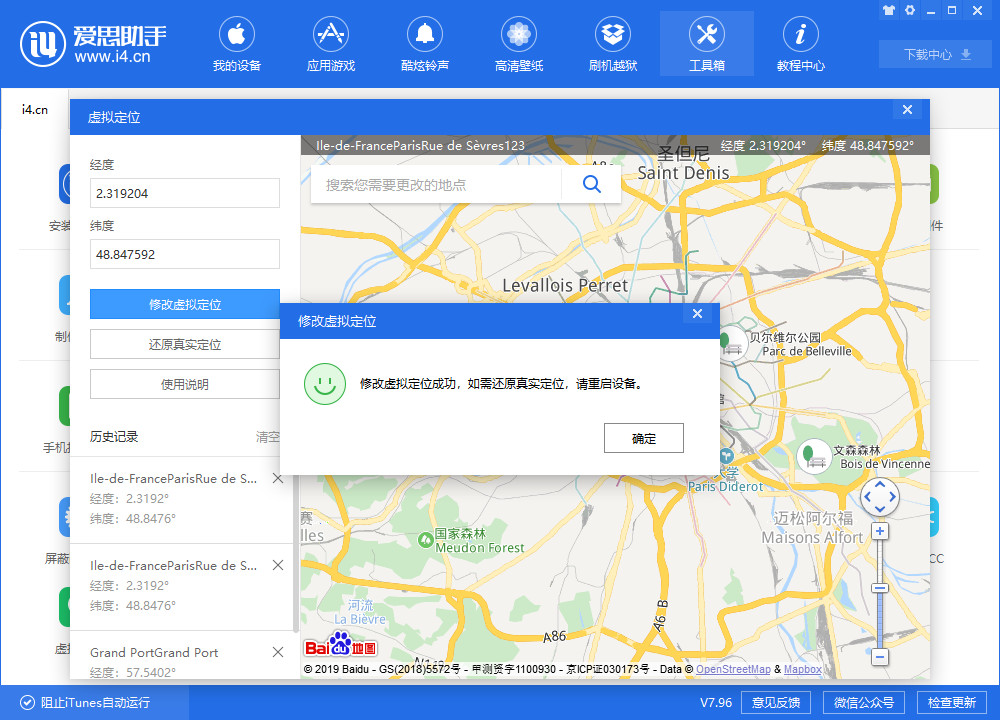Open the OpenStreetMap attribution link
The height and width of the screenshot is (720, 1000).
[733, 669]
